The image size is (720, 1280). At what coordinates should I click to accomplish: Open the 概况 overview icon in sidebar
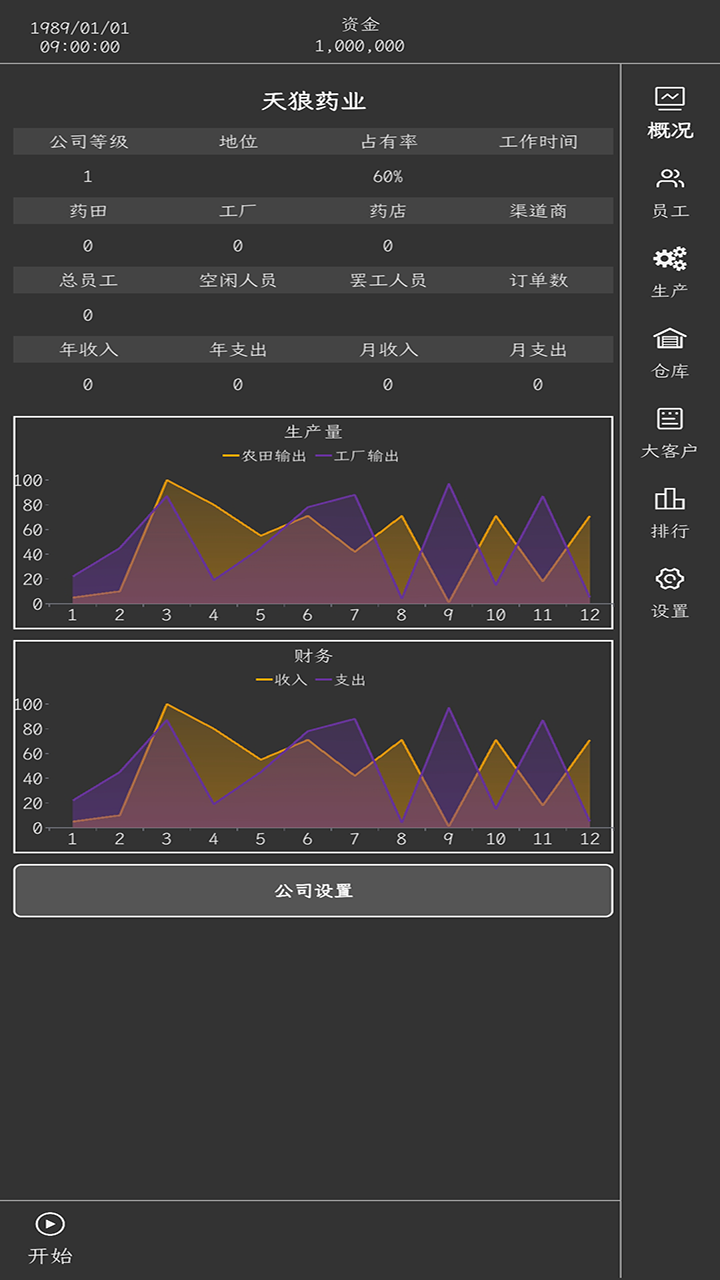[670, 98]
